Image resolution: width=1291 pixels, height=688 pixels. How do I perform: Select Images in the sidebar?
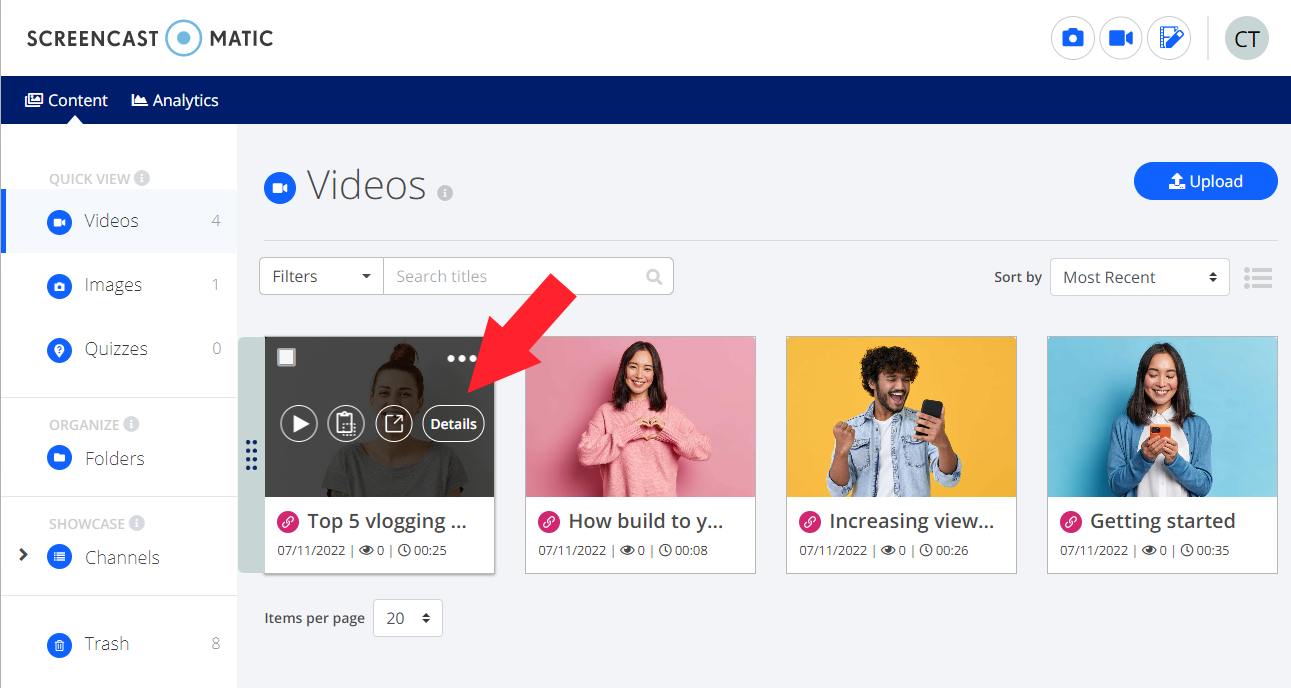click(x=120, y=285)
